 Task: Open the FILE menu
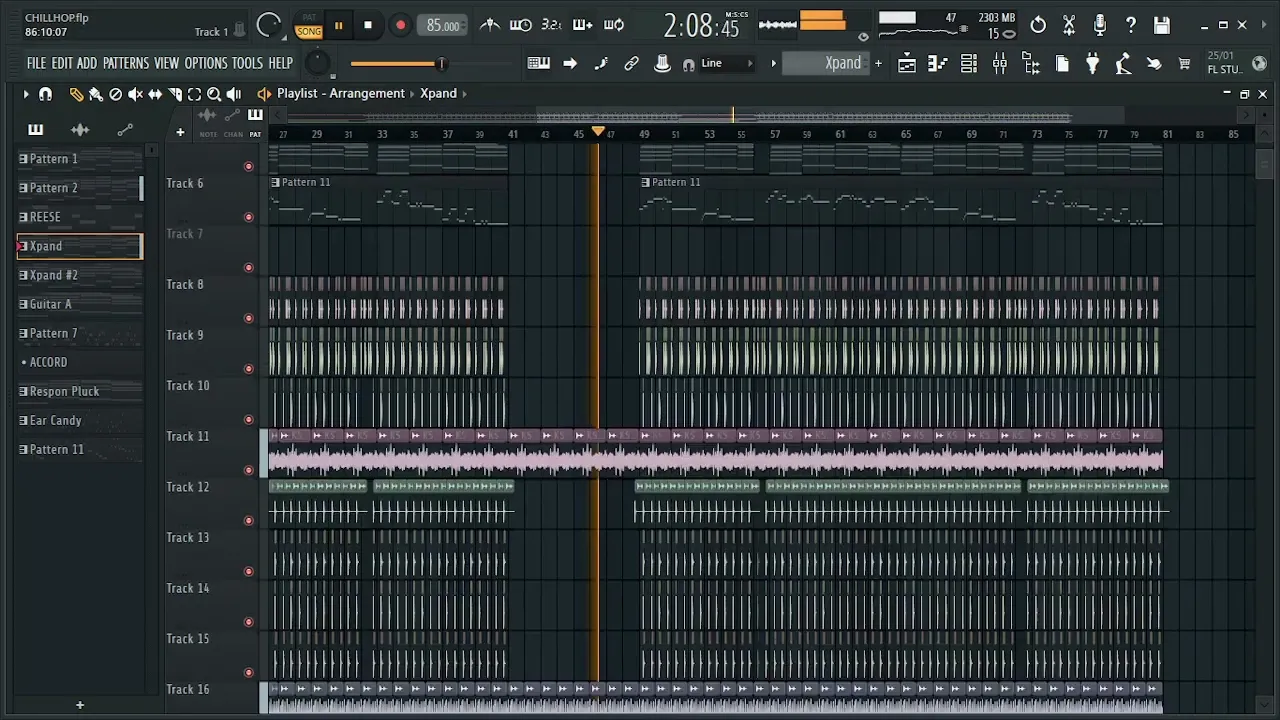[x=36, y=63]
